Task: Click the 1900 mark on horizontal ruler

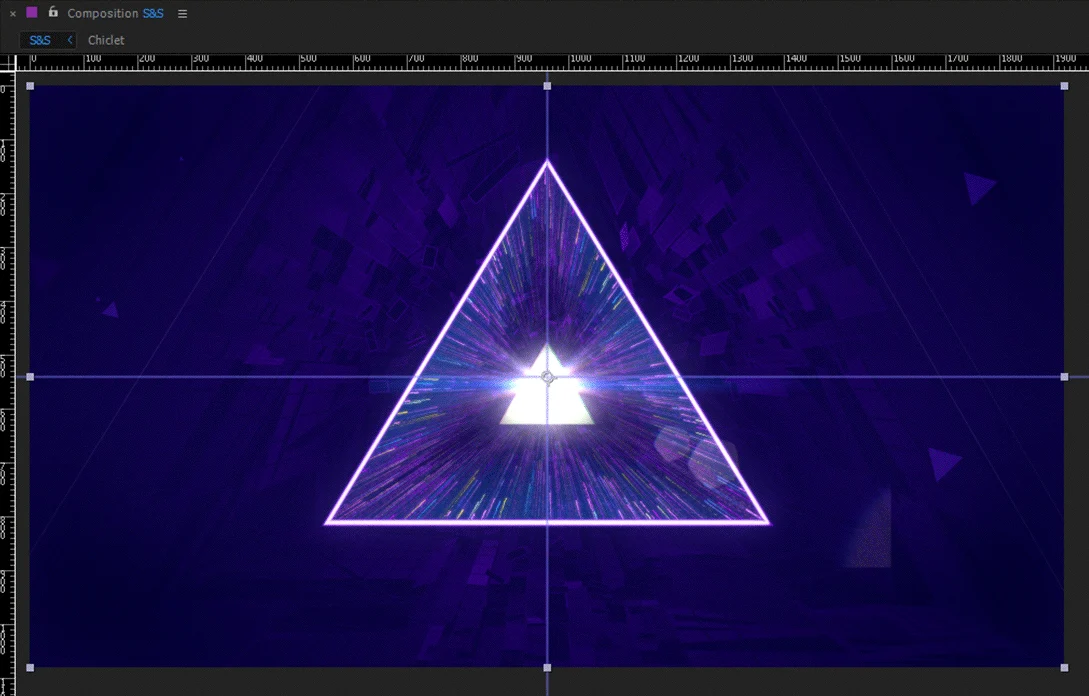Action: pyautogui.click(x=1065, y=59)
